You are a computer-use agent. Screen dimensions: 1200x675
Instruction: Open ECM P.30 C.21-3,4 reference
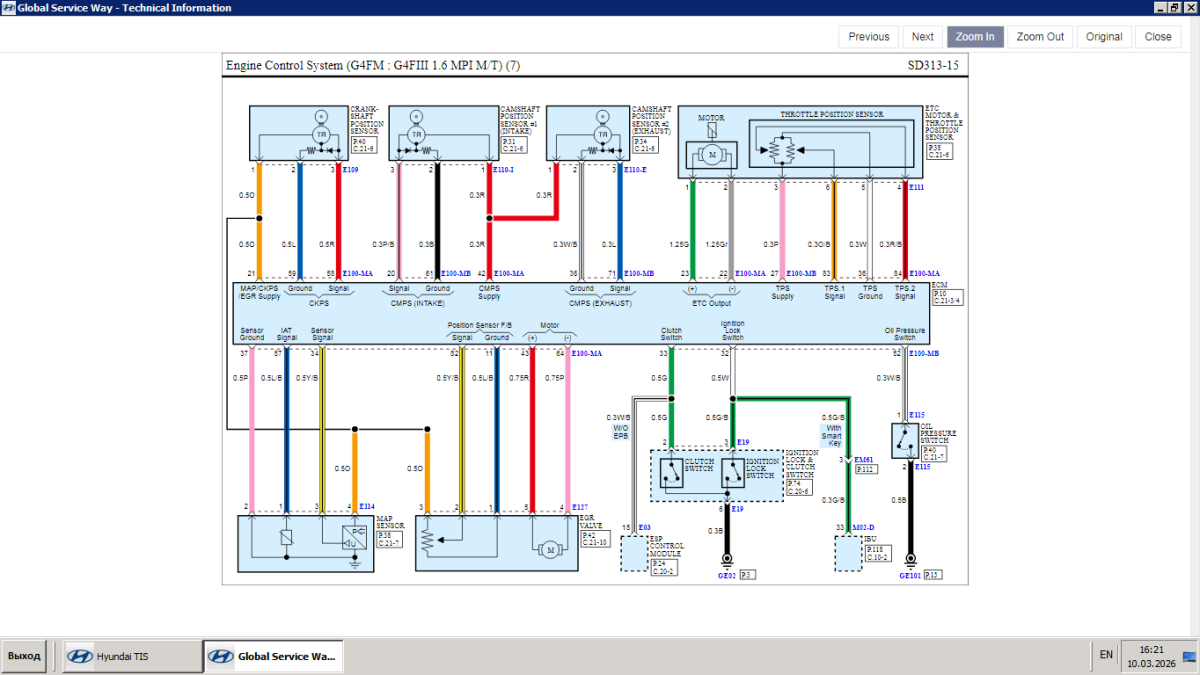coord(947,297)
